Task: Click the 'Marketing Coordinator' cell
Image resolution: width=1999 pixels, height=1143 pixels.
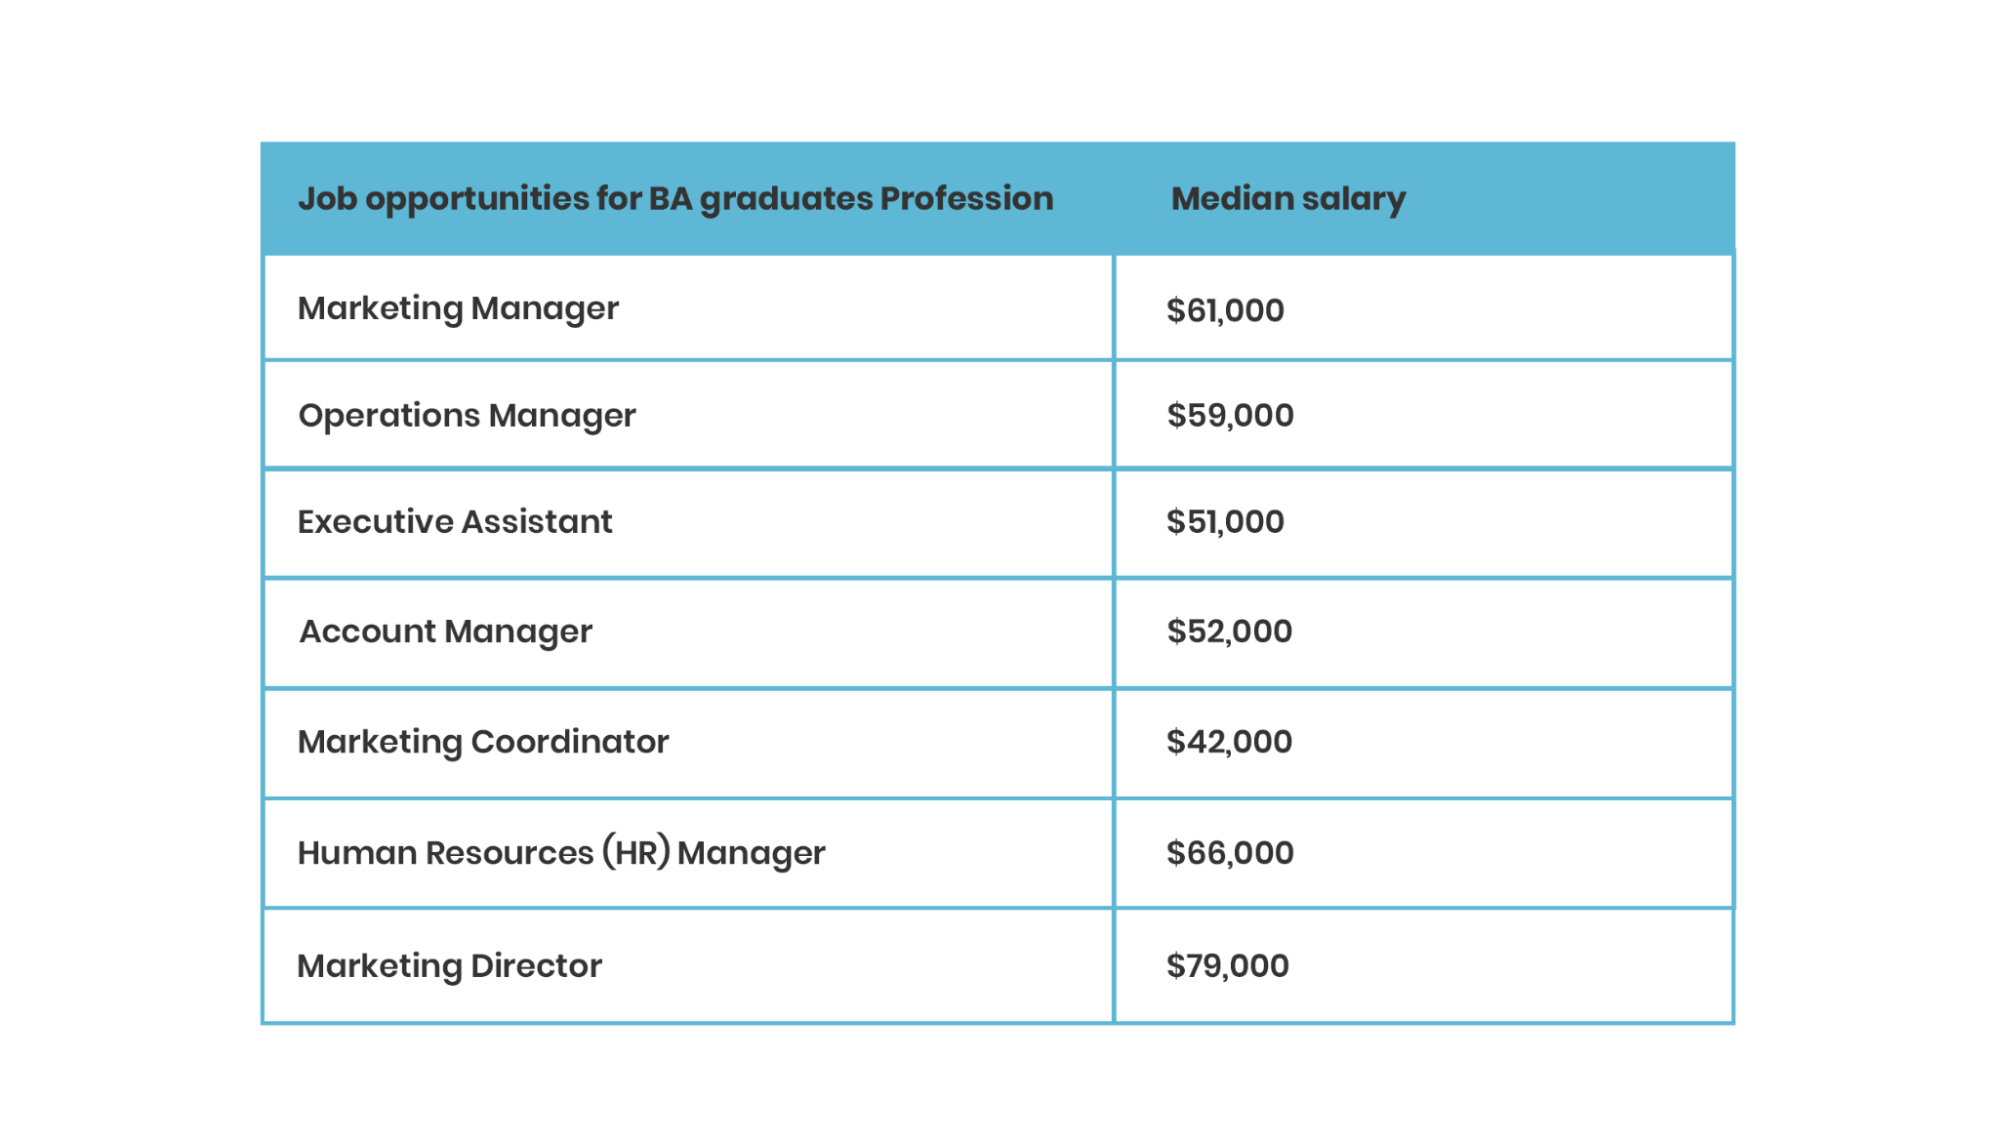Action: coord(483,742)
